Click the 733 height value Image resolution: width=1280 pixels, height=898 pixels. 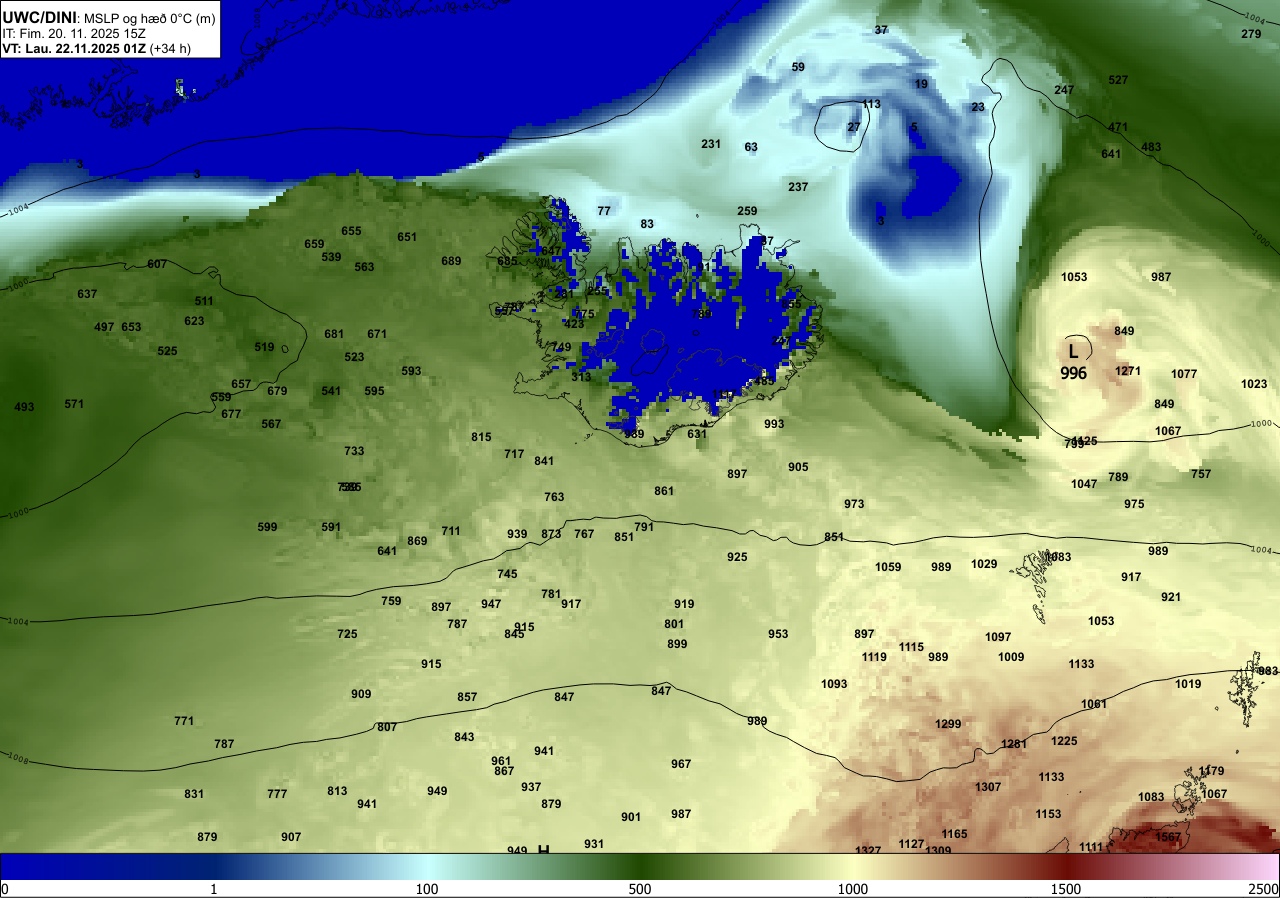click(354, 451)
